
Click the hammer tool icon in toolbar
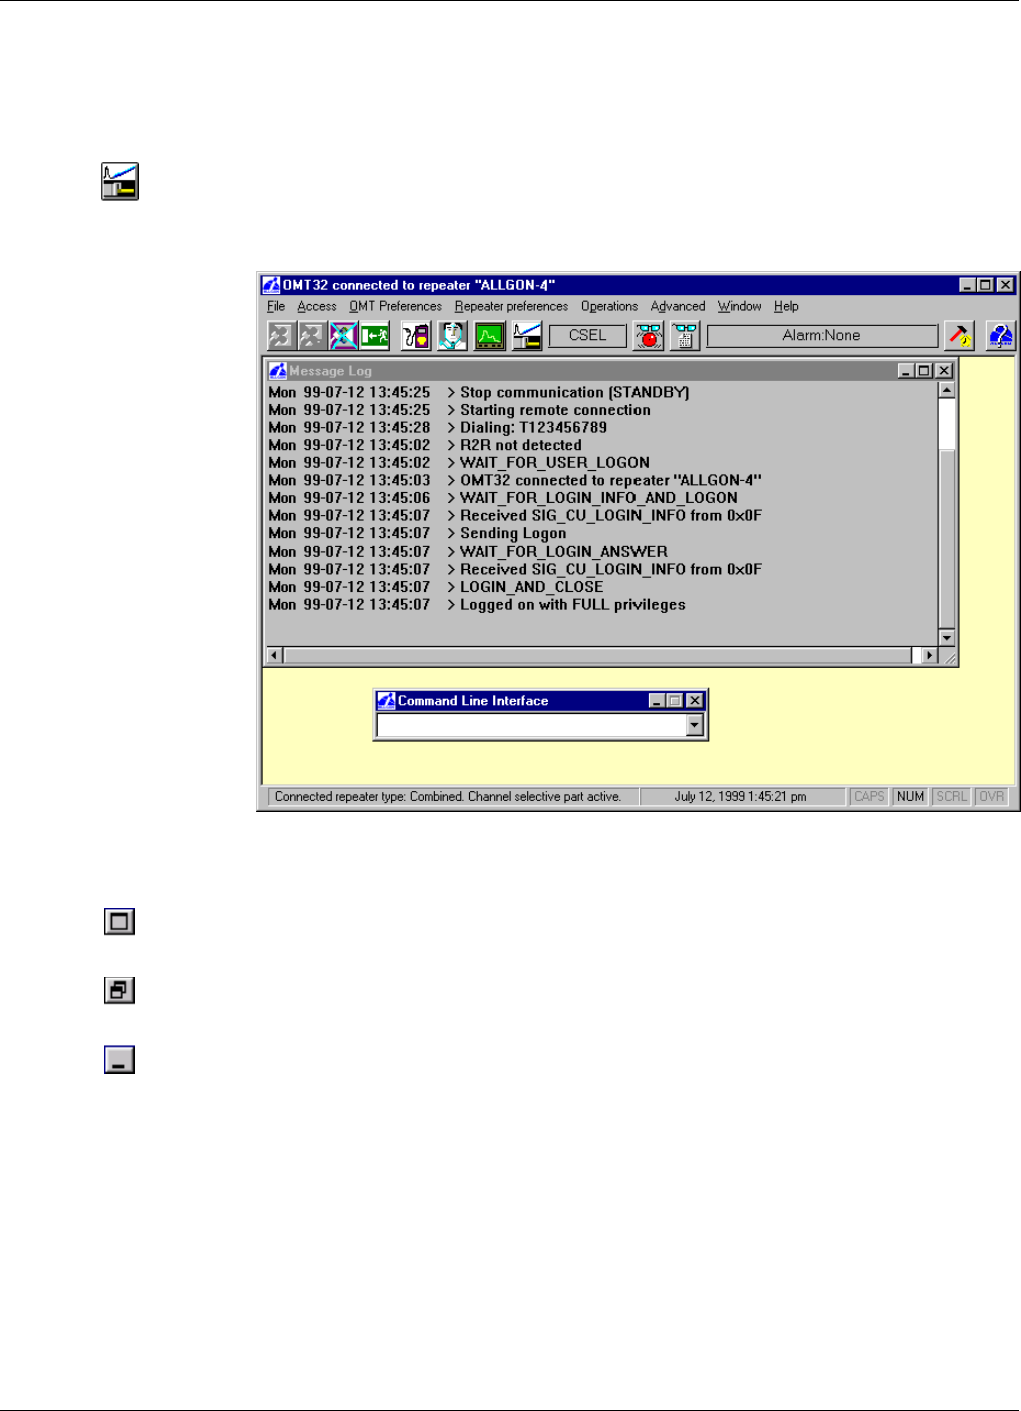(x=960, y=336)
